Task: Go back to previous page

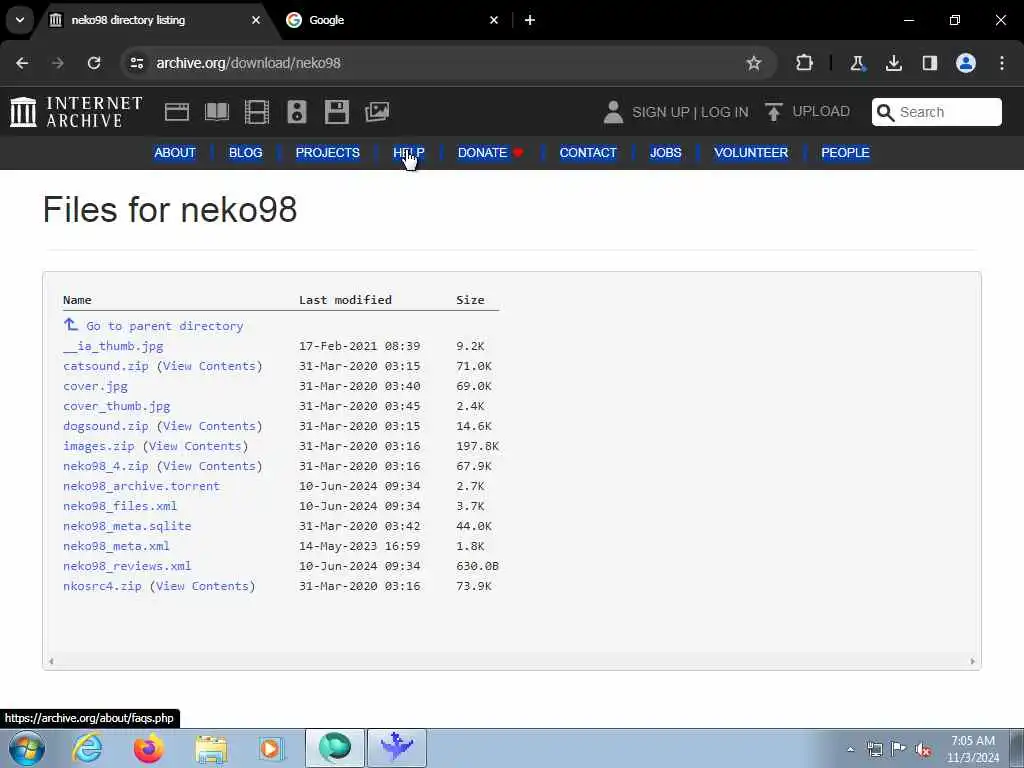Action: (22, 63)
